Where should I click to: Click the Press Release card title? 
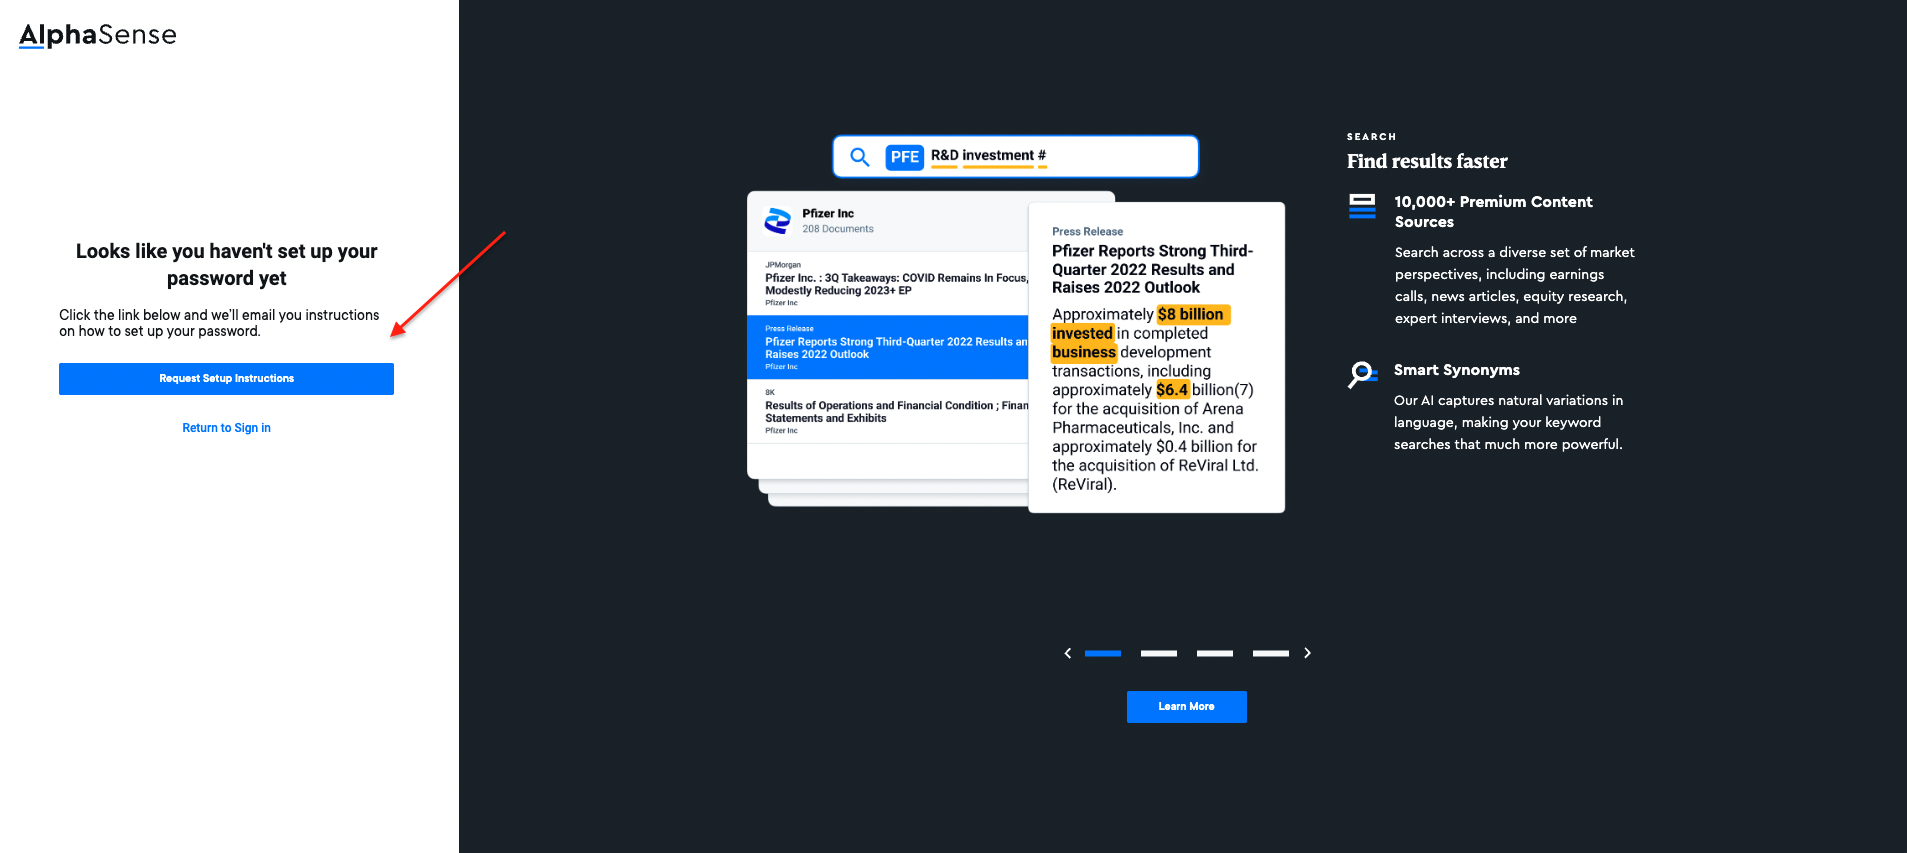coord(1152,269)
